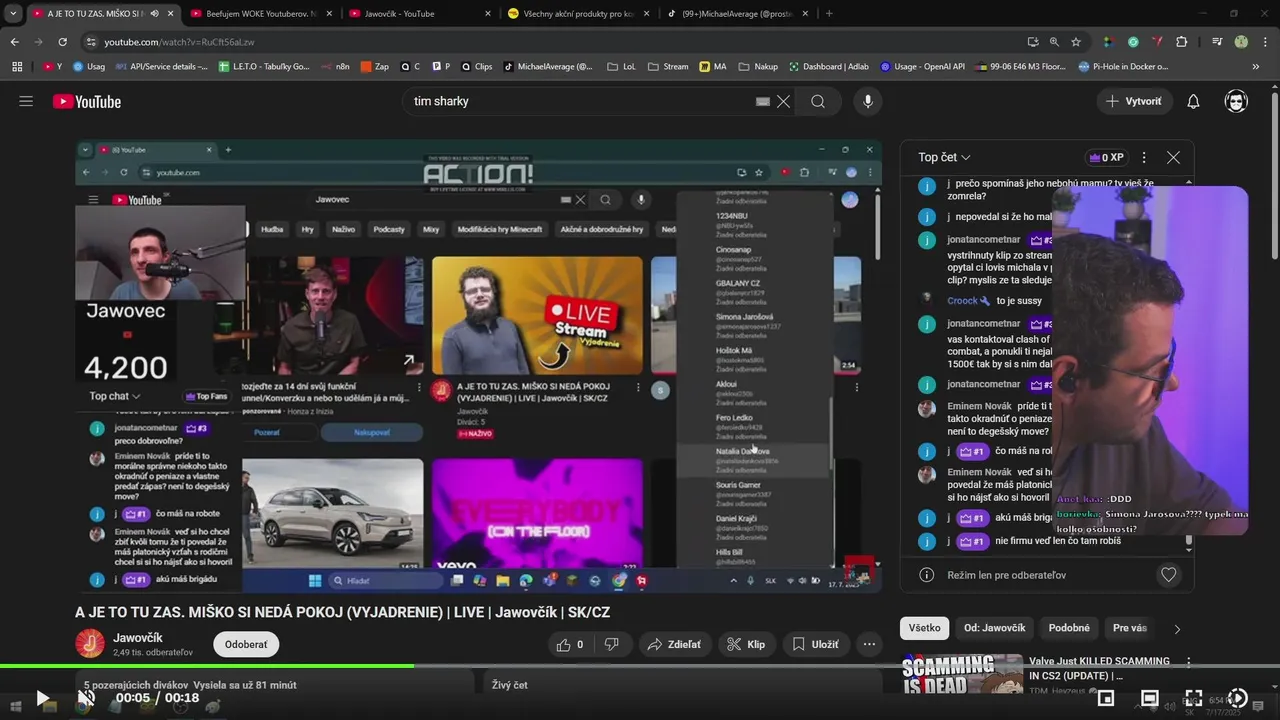Open the Pi-Hole in Docker bookmark
Image resolution: width=1280 pixels, height=720 pixels.
[1124, 67]
